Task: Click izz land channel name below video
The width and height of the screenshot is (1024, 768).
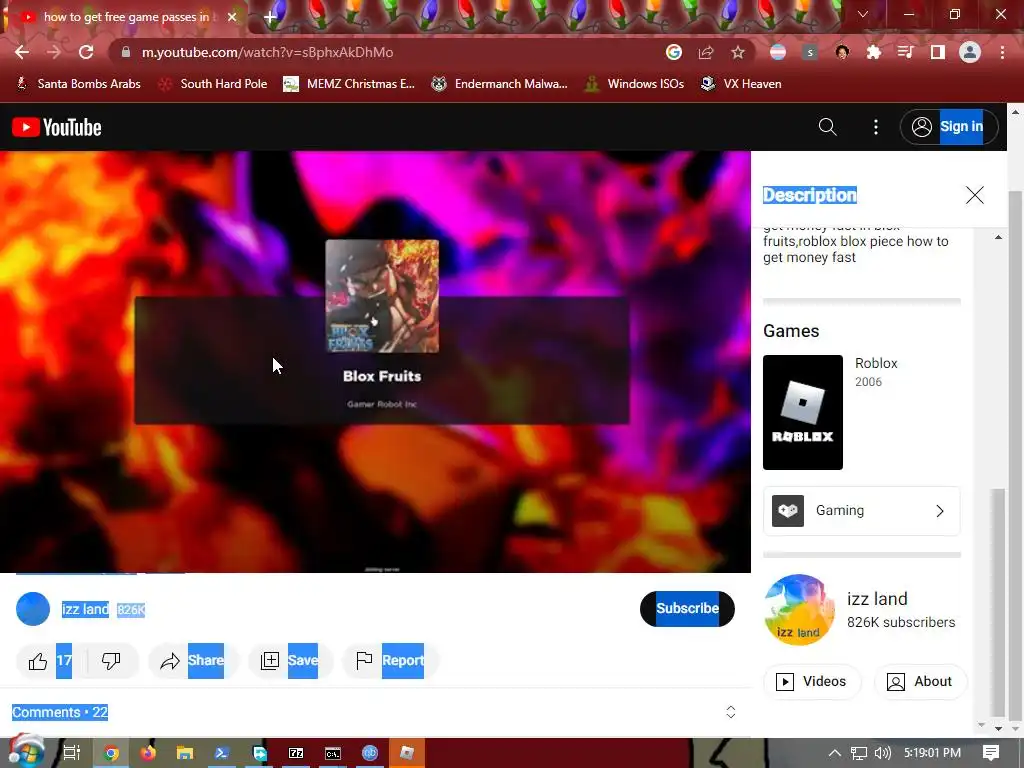Action: click(x=85, y=609)
